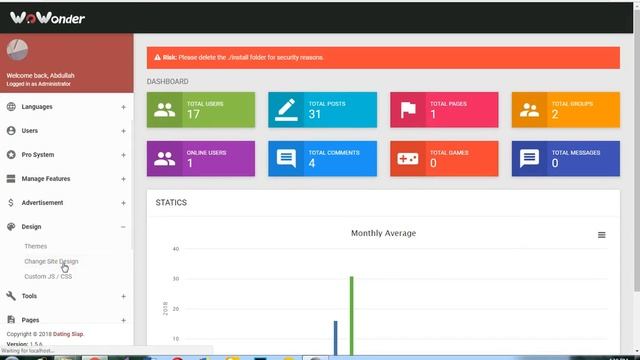Click the blue bar in the chart
Image resolution: width=640 pixels, height=360 pixels.
(x=336, y=338)
